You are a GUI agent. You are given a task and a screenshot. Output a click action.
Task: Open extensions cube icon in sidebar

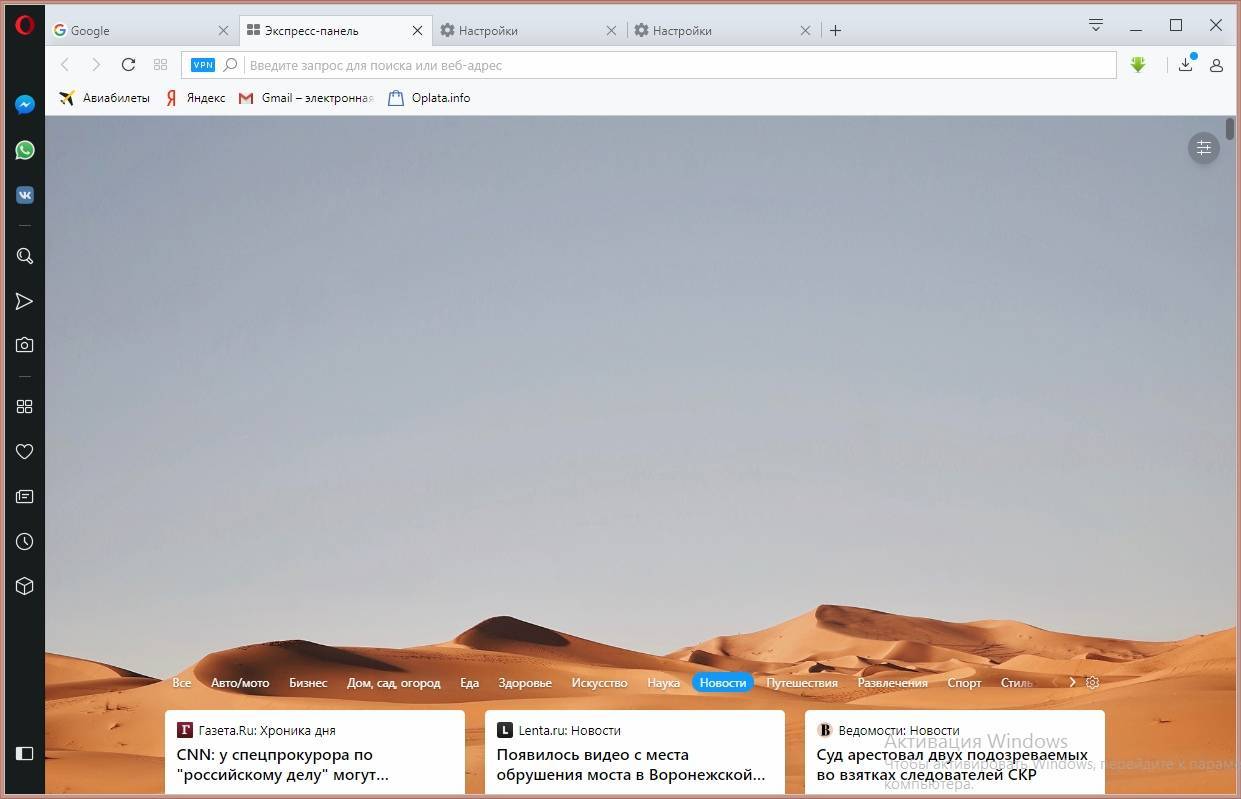tap(25, 586)
